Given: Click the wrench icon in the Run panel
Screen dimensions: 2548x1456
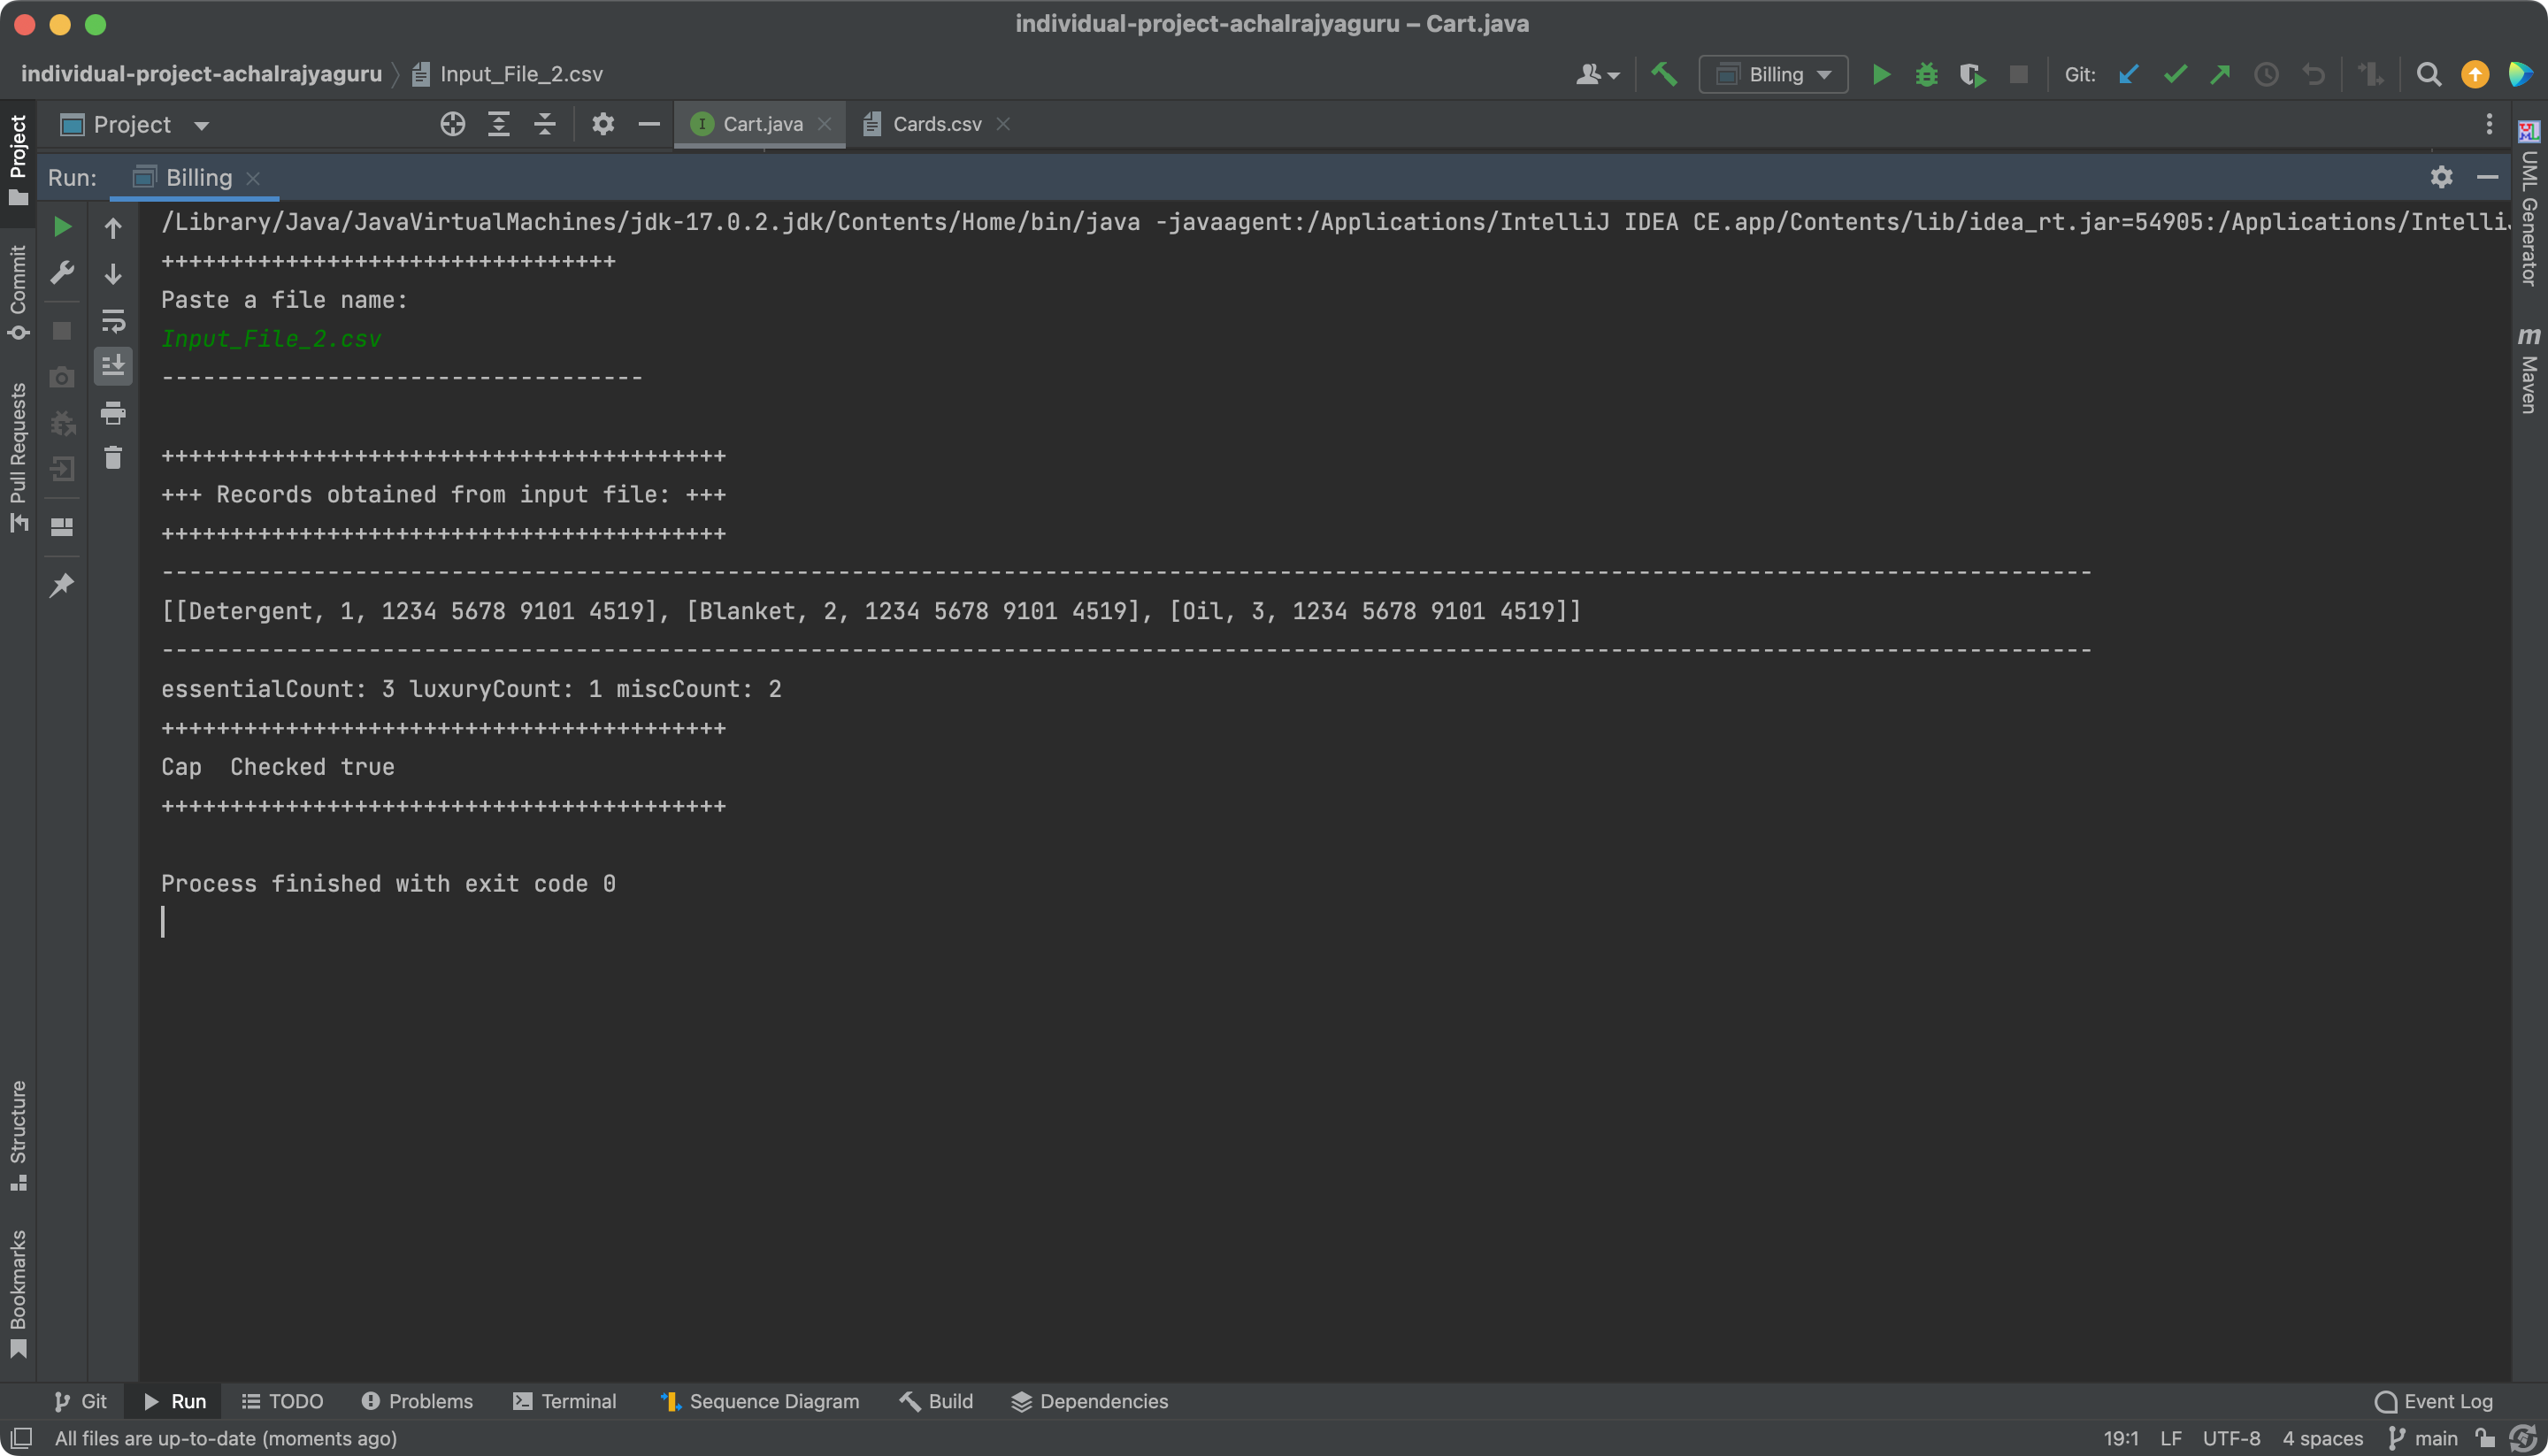Looking at the screenshot, I should click(62, 273).
